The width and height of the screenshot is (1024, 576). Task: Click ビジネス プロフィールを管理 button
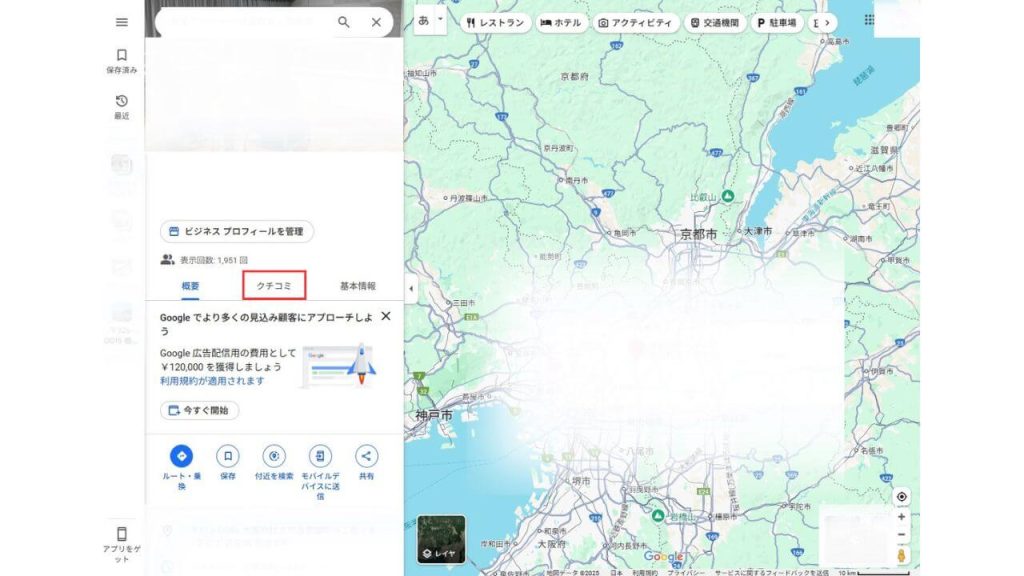pyautogui.click(x=236, y=231)
